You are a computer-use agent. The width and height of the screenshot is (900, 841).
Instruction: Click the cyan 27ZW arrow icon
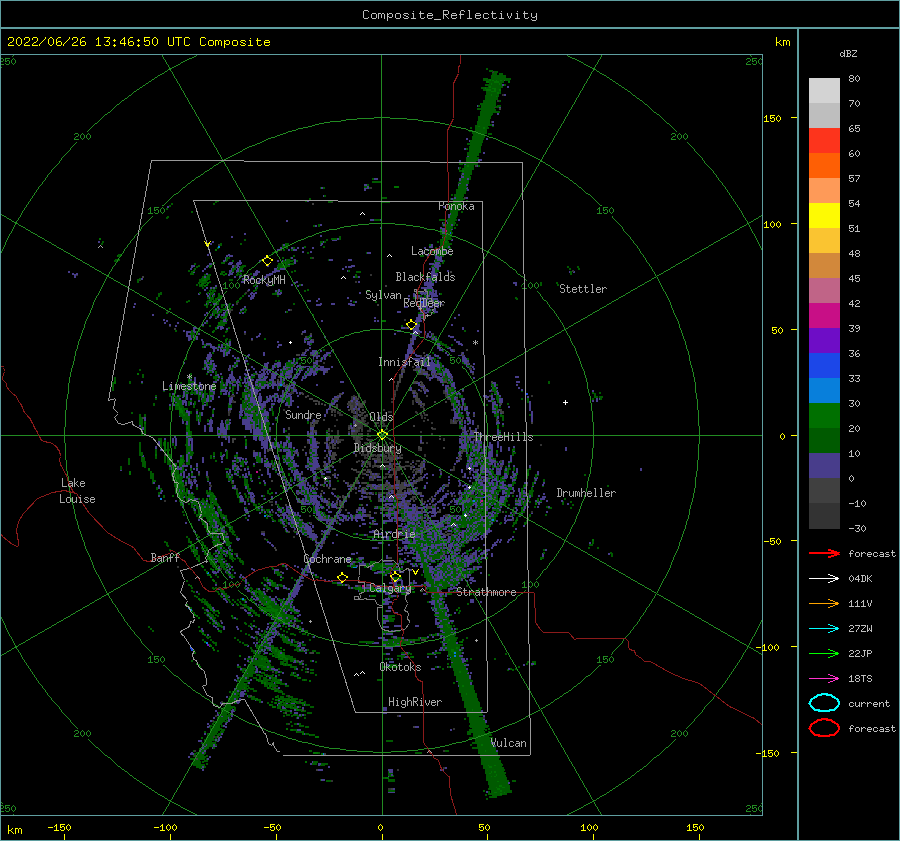pos(824,629)
